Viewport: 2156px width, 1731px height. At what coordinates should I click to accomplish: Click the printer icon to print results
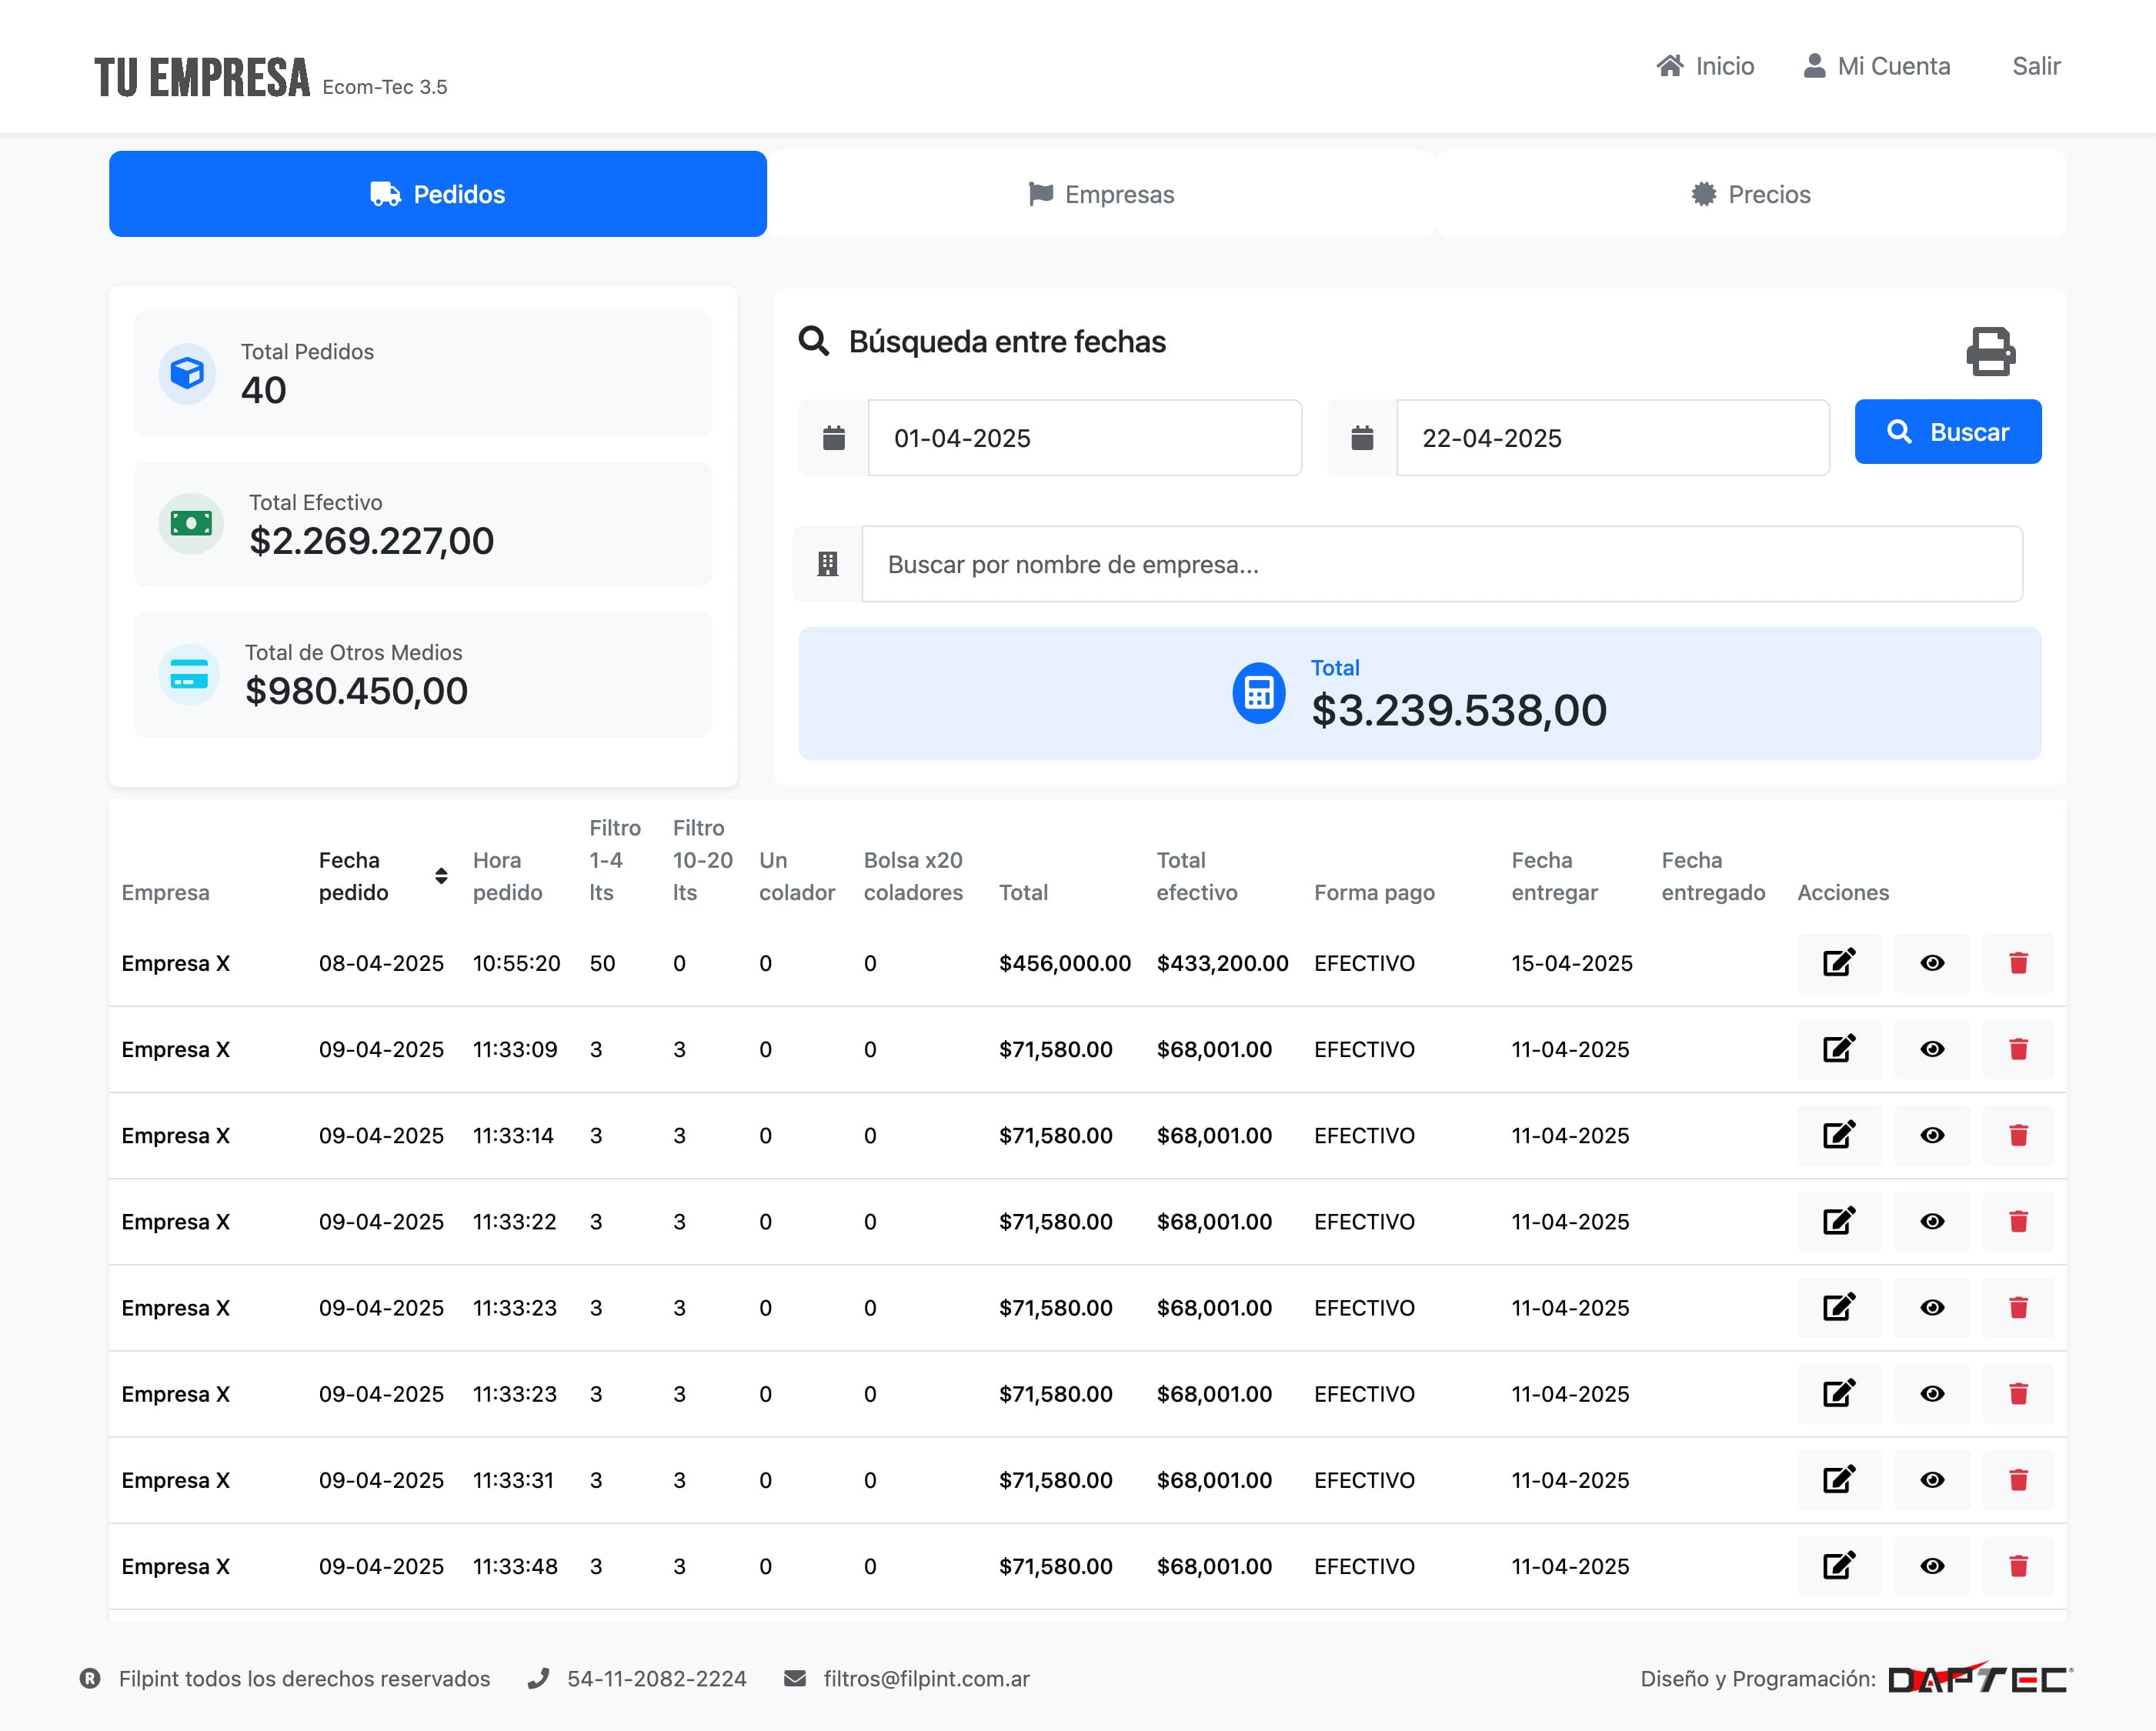(x=1990, y=351)
